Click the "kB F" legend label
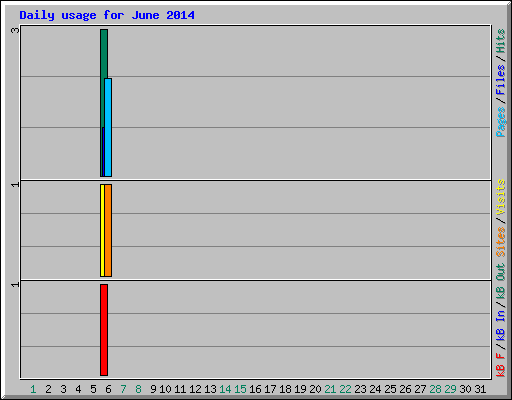This screenshot has height=400, width=512. click(x=500, y=365)
